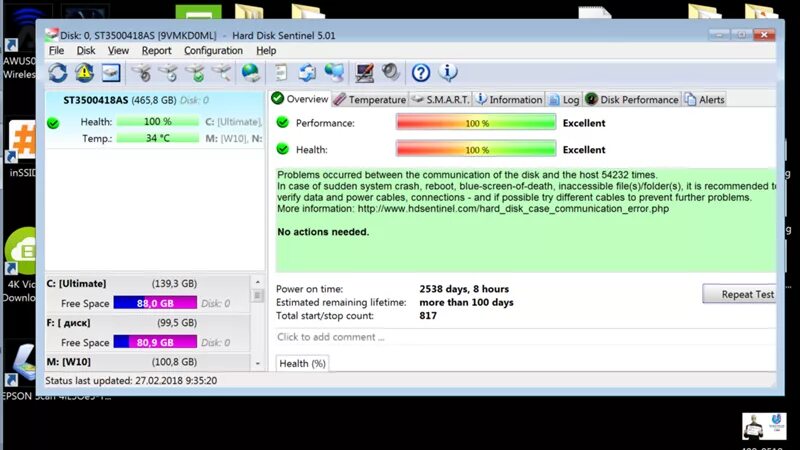The height and width of the screenshot is (450, 800).
Task: Click the '2538 days, 8 hours' power on value
Action: 464,289
